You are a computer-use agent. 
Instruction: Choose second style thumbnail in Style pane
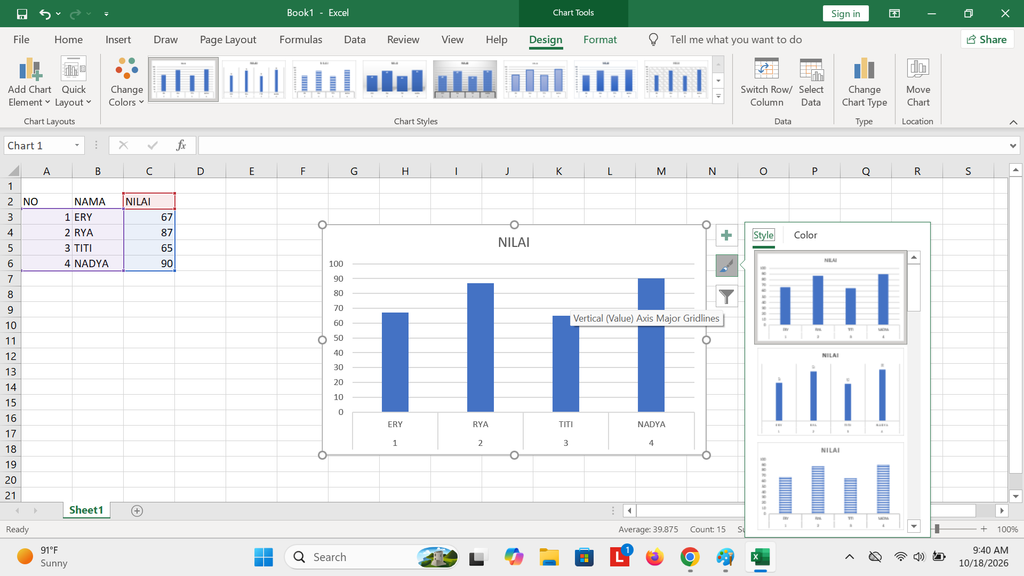tap(830, 391)
